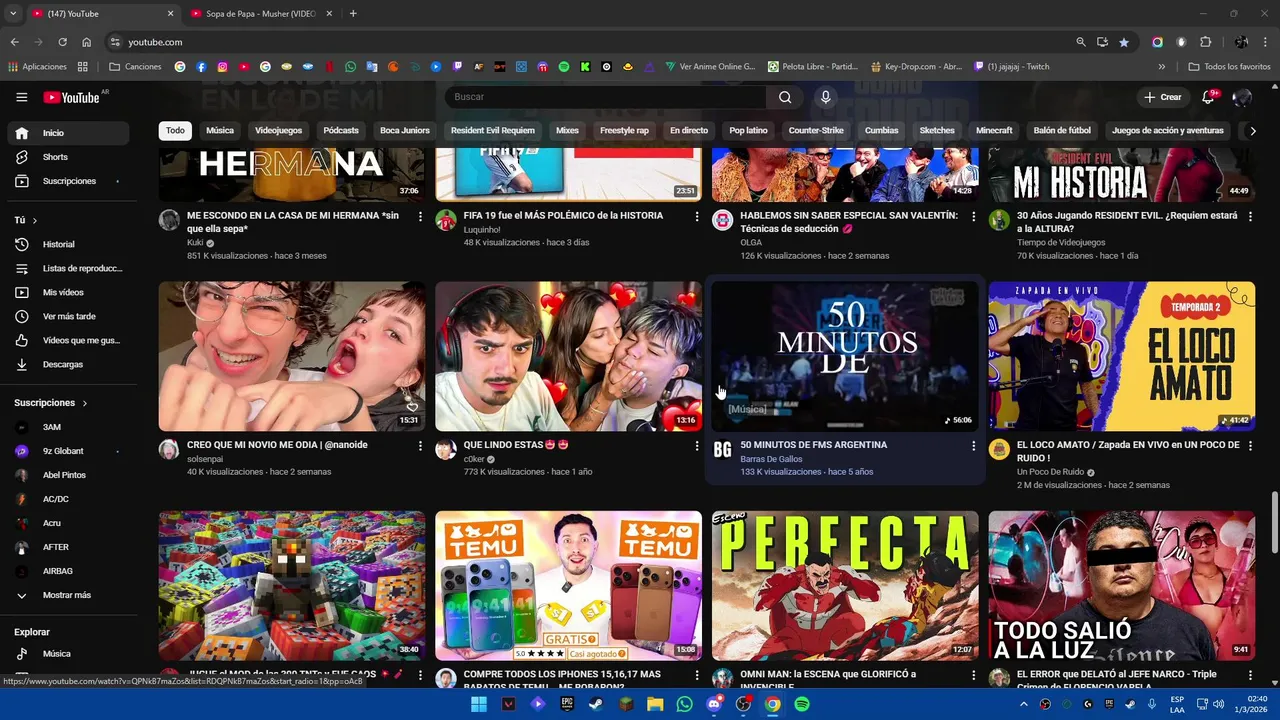Open options for EL LOCO AMATO video
The height and width of the screenshot is (720, 1280).
coord(1250,446)
